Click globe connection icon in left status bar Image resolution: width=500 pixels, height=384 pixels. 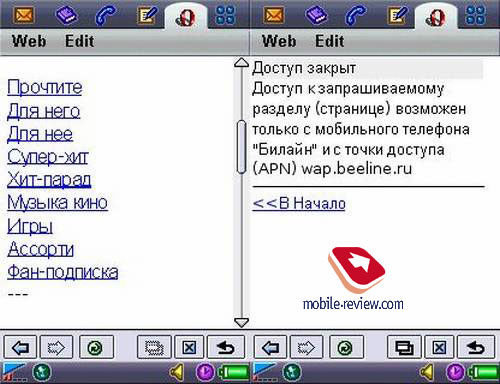coord(41,372)
